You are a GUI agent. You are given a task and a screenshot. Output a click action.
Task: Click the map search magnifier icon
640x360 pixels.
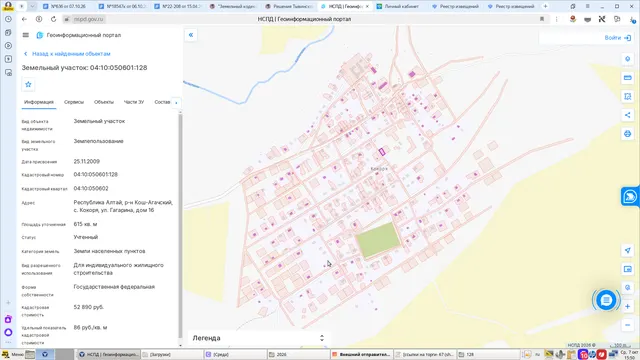click(x=628, y=287)
